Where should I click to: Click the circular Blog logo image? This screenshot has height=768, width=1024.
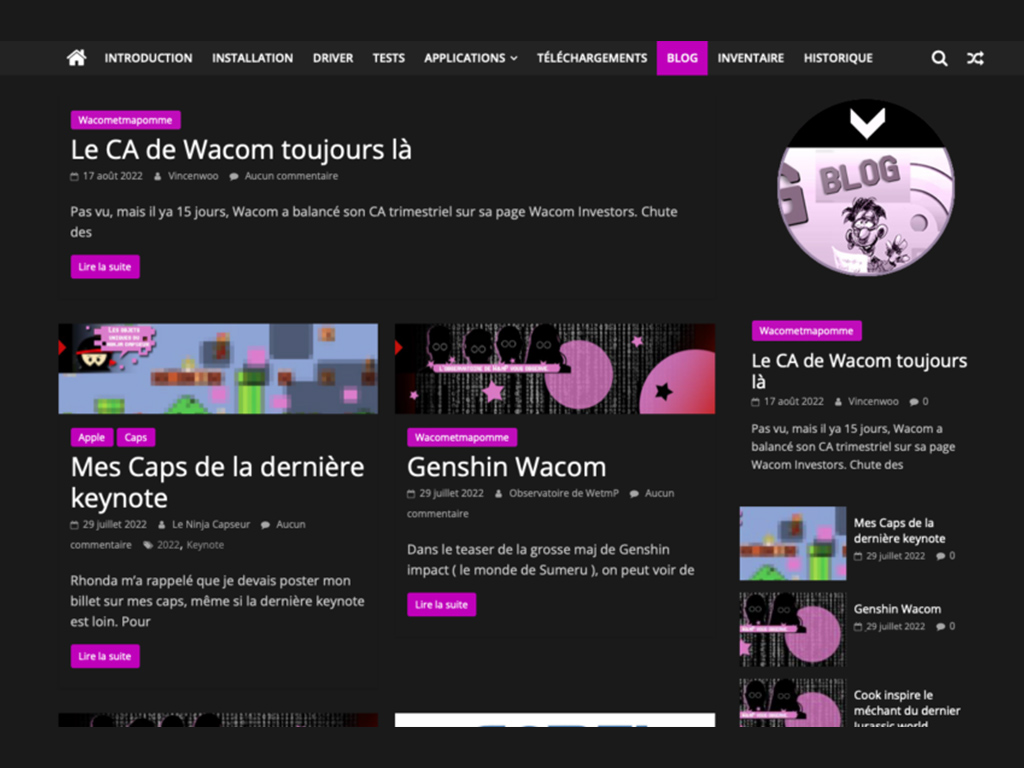click(x=866, y=187)
